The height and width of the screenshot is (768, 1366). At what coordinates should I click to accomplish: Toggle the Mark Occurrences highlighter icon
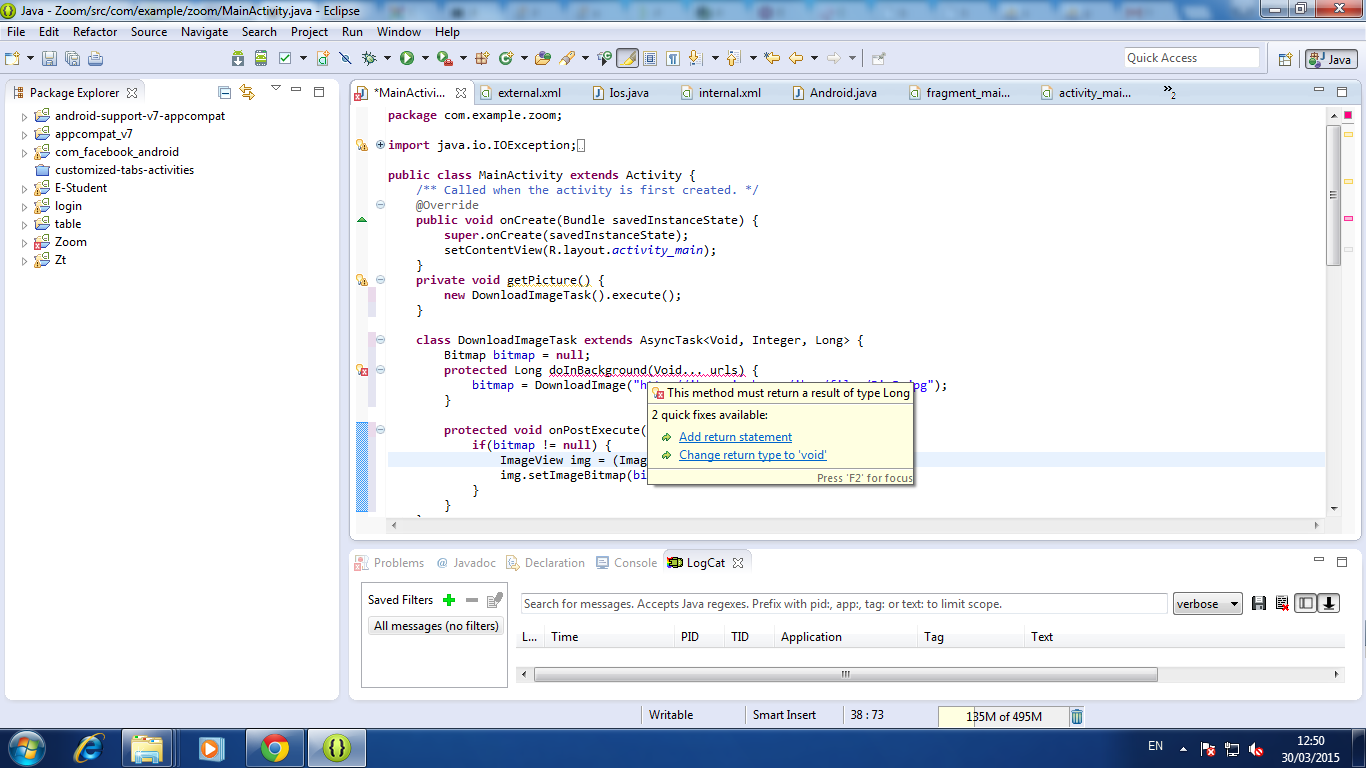tap(628, 59)
